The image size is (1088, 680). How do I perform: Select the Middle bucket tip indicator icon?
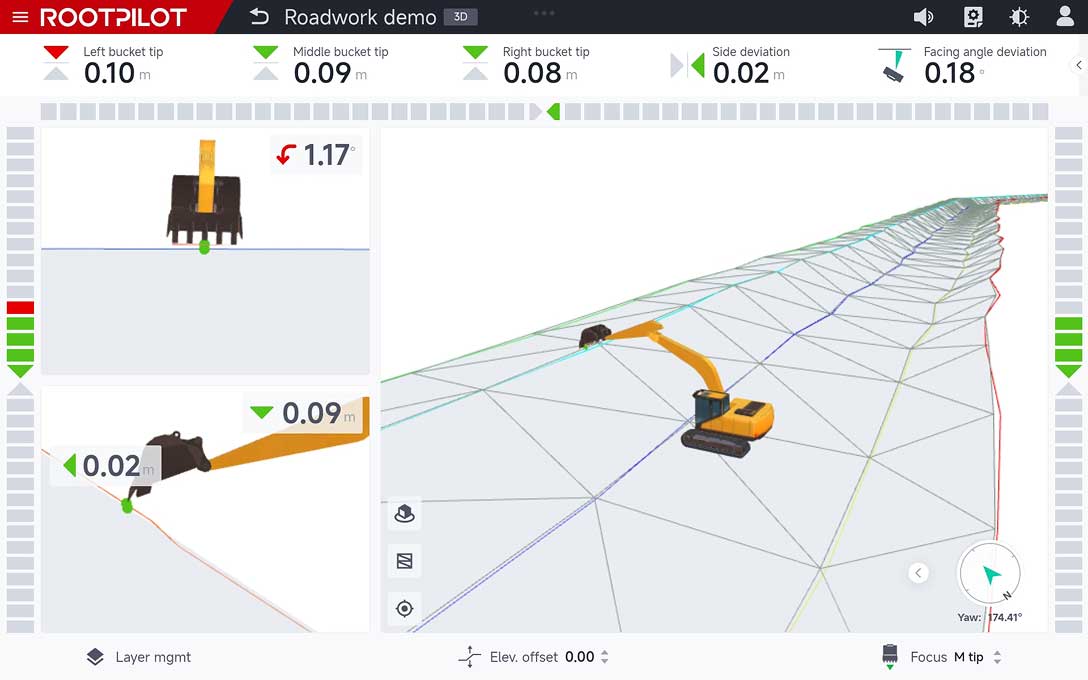(266, 62)
